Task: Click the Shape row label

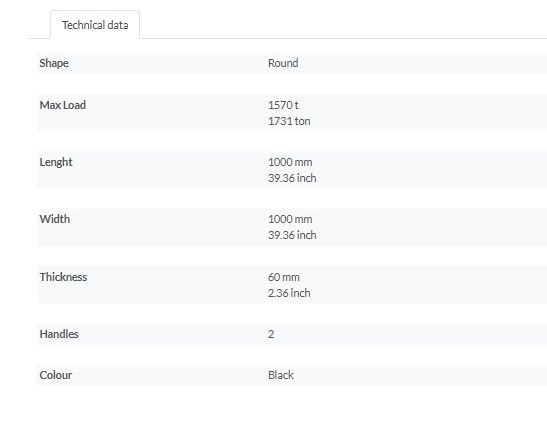Action: click(x=54, y=63)
